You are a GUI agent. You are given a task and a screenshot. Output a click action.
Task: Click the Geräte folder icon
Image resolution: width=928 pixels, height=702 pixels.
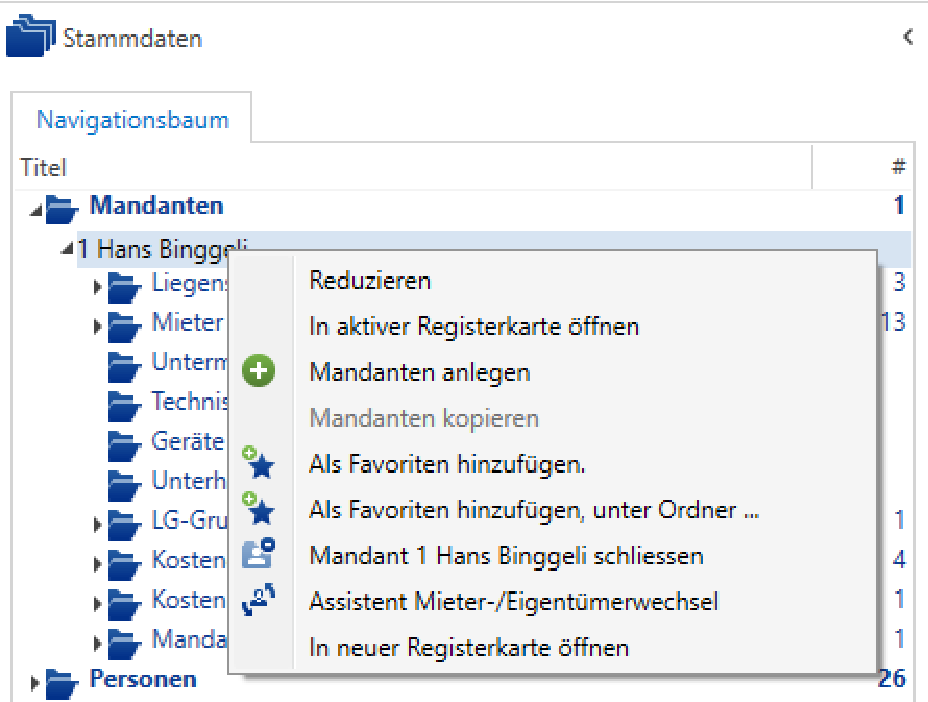coord(125,446)
